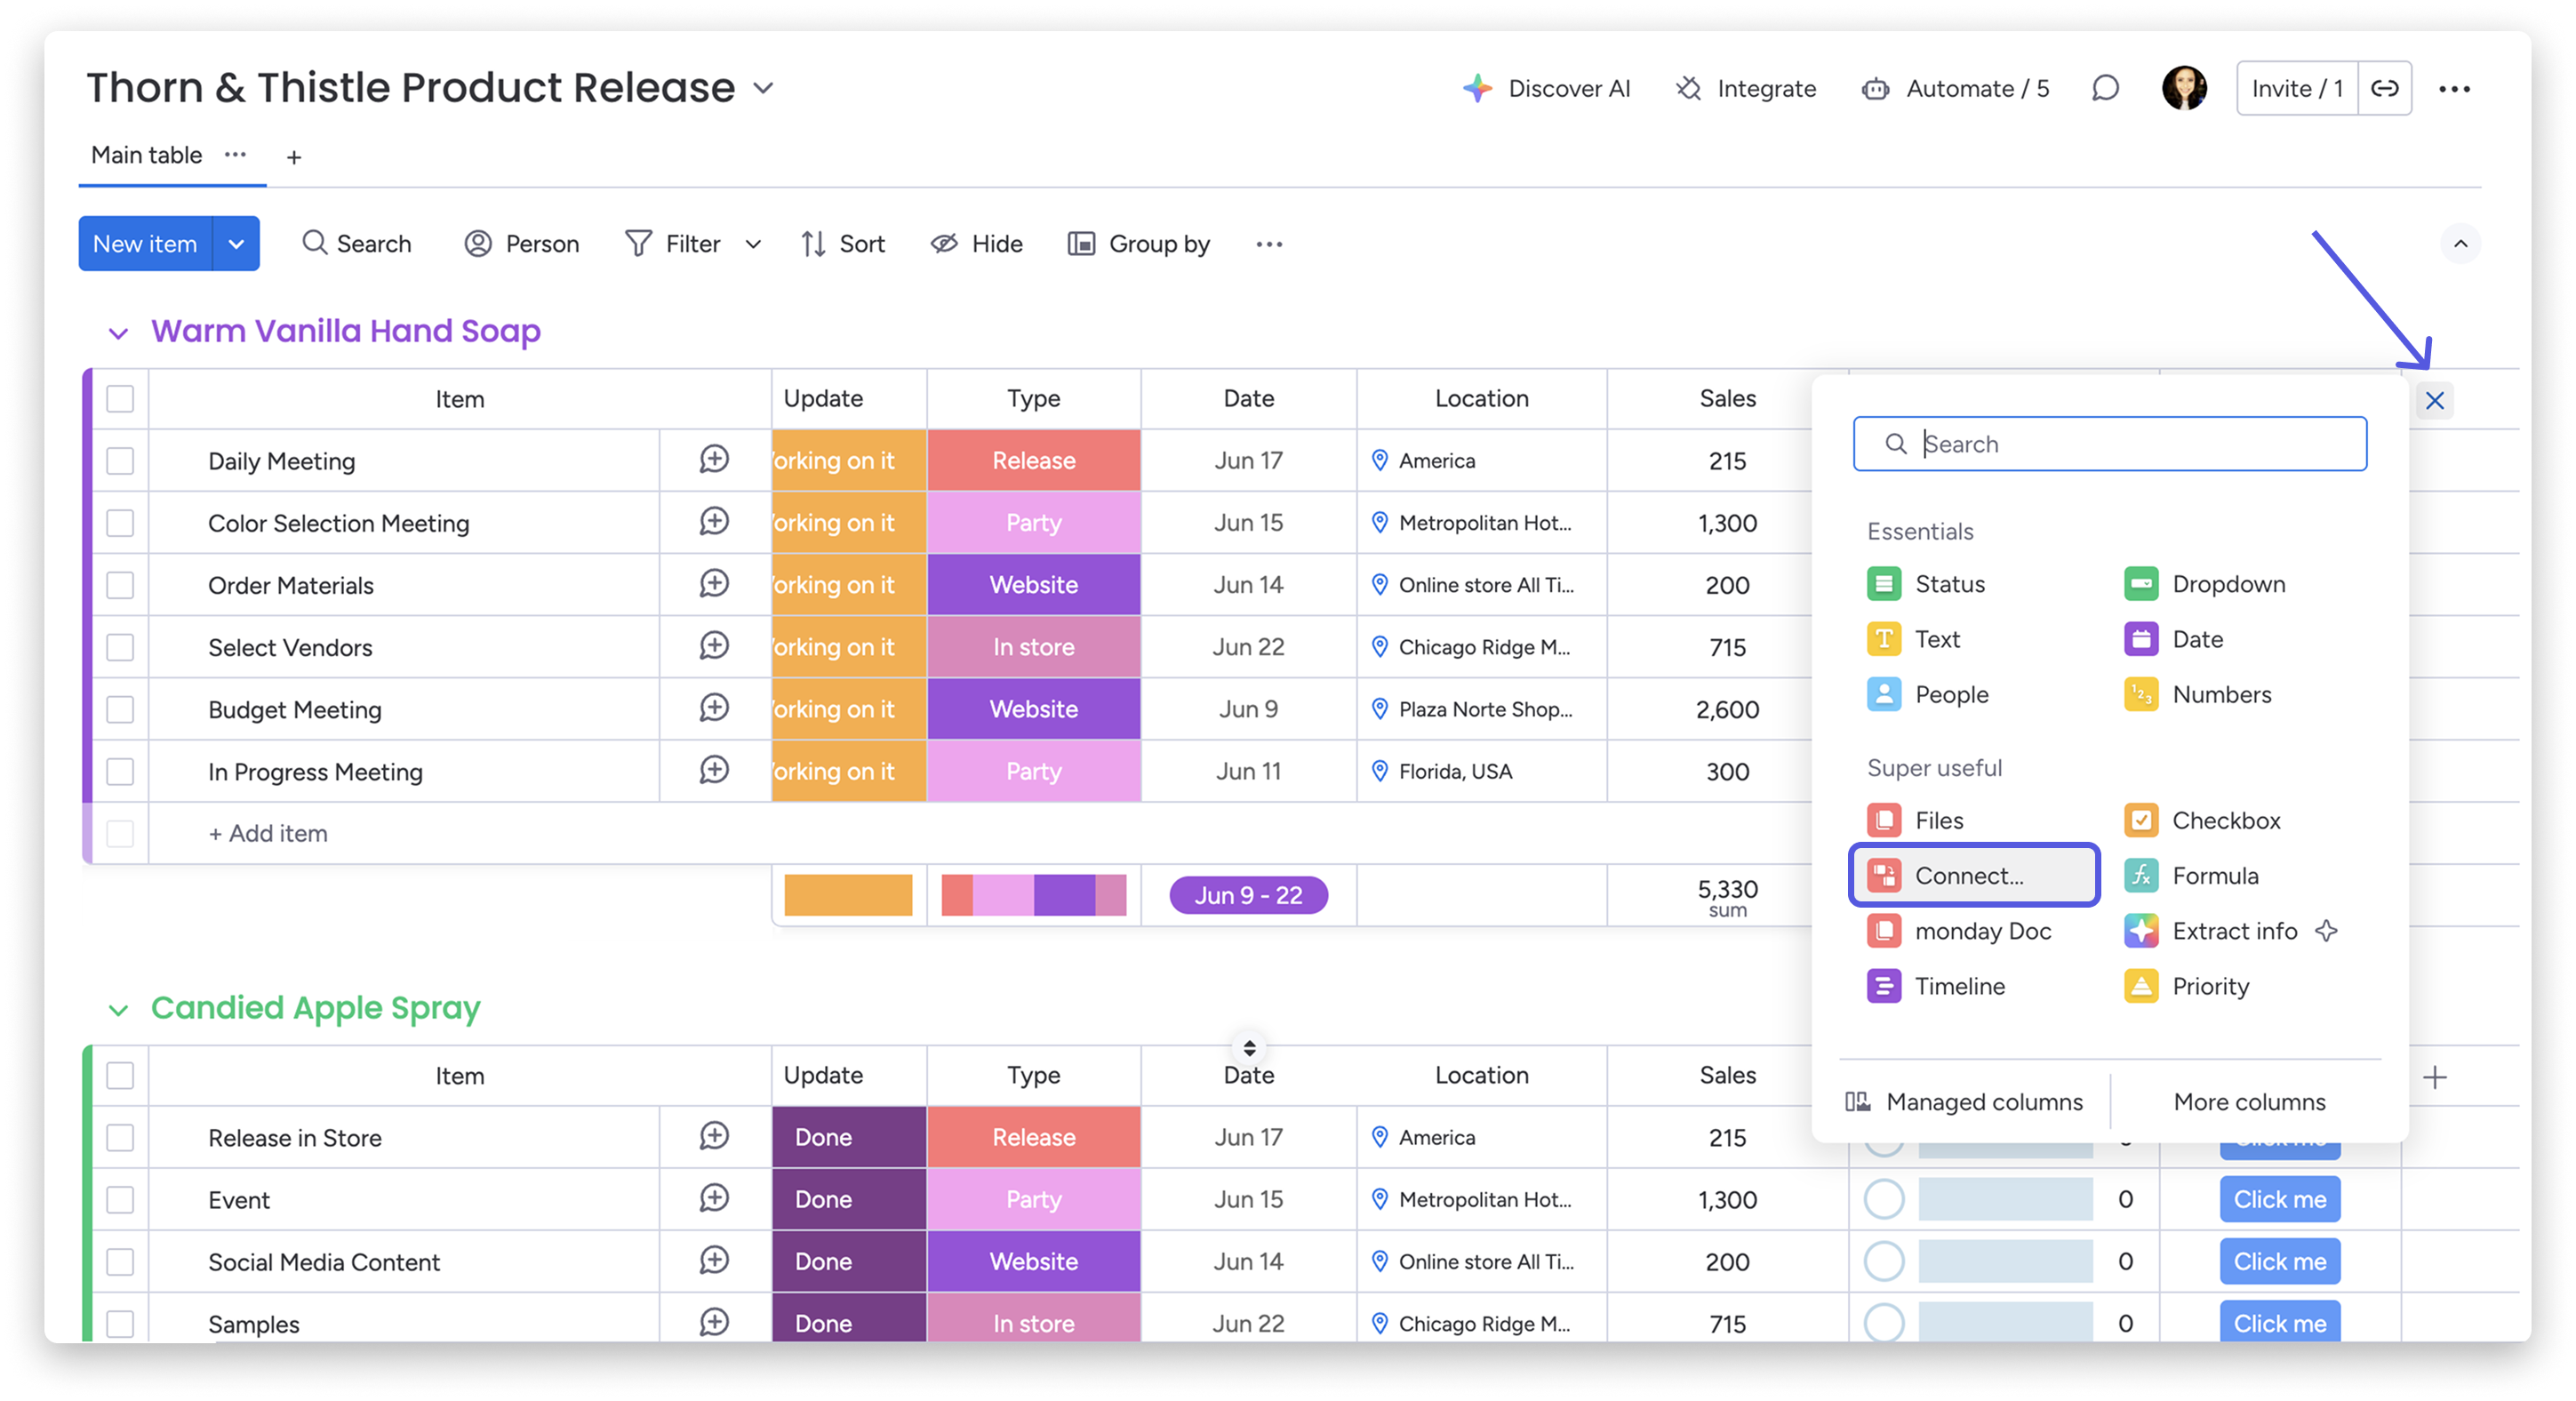Tick the Release in Store checkbox
Viewport: 2576px width, 1401px height.
pos(120,1138)
